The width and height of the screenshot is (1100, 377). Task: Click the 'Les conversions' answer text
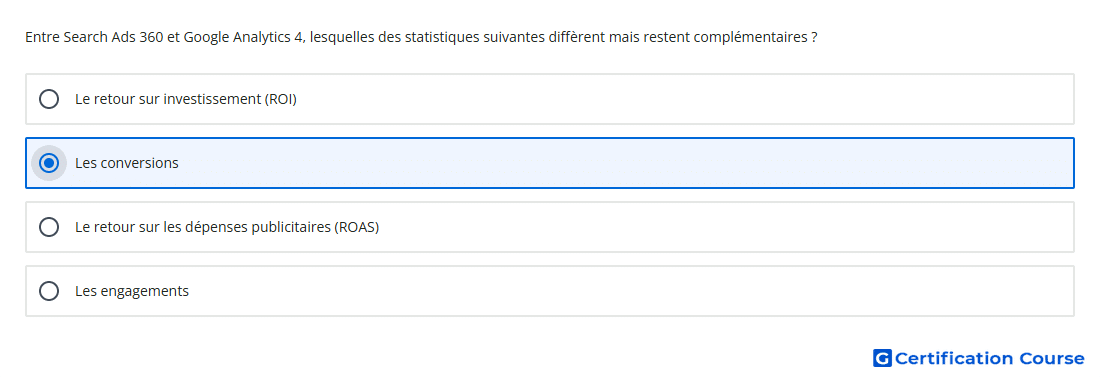point(127,163)
